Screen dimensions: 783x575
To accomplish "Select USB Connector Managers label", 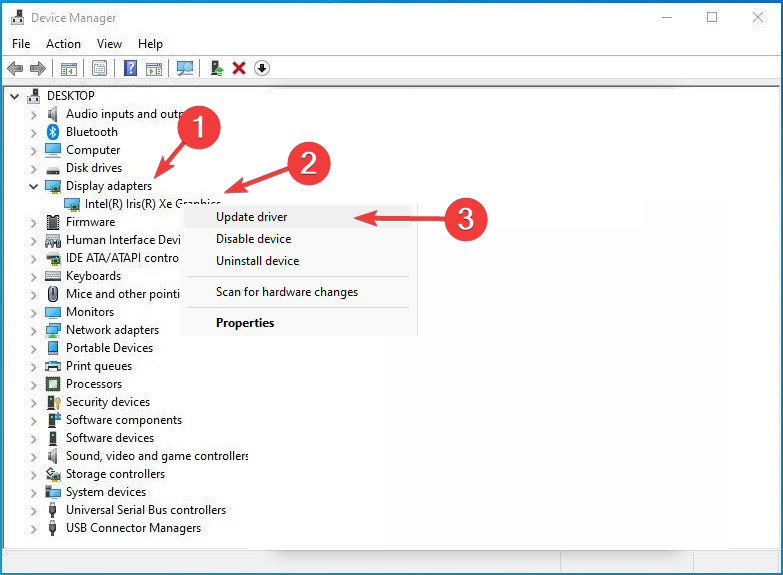I will point(133,528).
